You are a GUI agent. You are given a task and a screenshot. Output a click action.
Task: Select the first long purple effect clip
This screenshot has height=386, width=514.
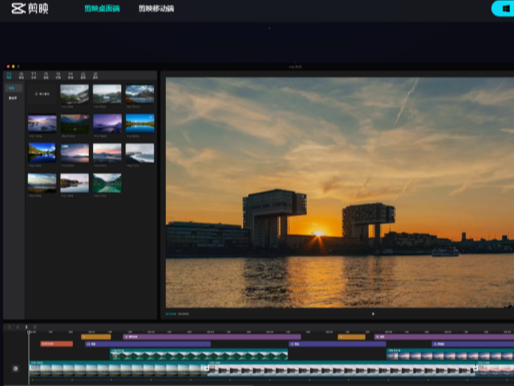[212, 337]
